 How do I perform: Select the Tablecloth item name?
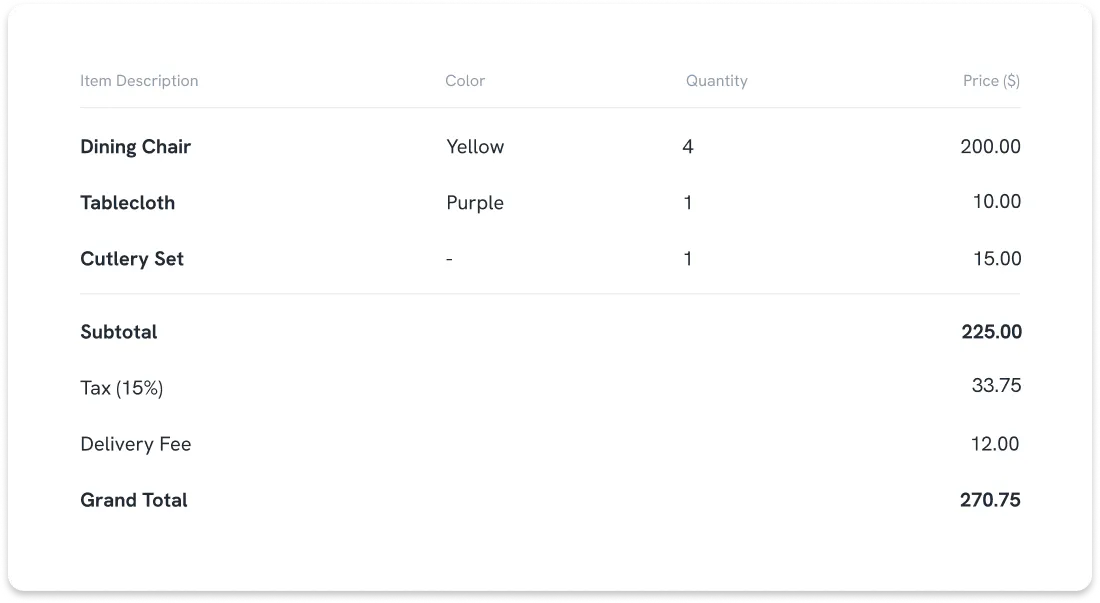point(127,203)
